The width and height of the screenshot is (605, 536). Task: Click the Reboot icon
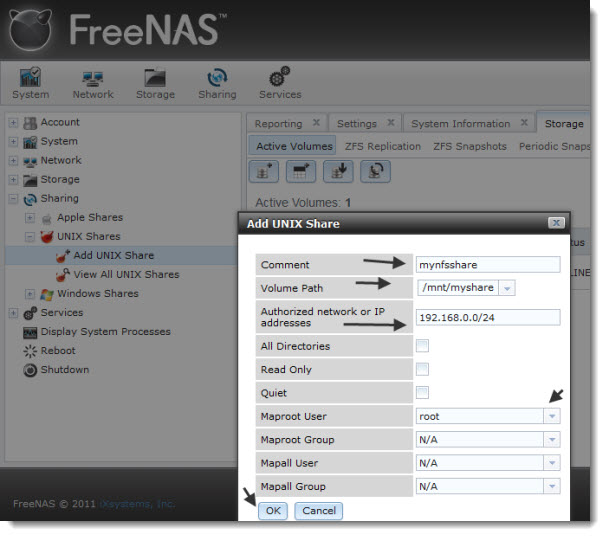point(30,351)
